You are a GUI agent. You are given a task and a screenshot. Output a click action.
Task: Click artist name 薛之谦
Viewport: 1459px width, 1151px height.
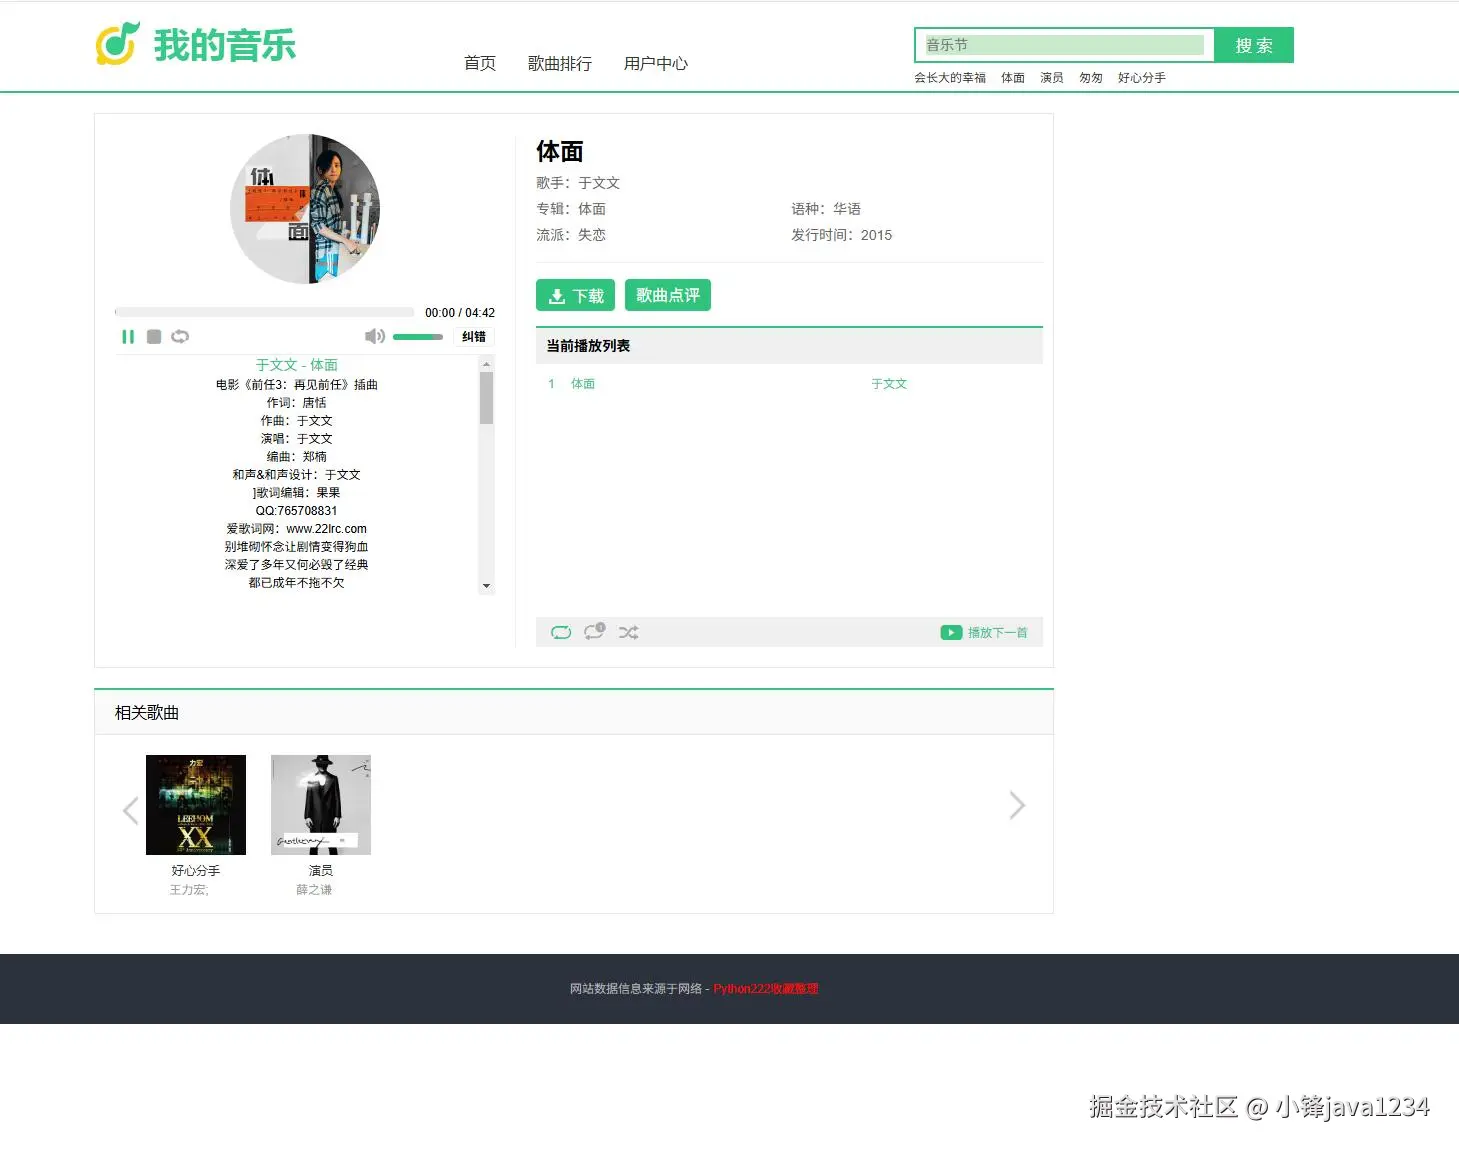[x=314, y=890]
